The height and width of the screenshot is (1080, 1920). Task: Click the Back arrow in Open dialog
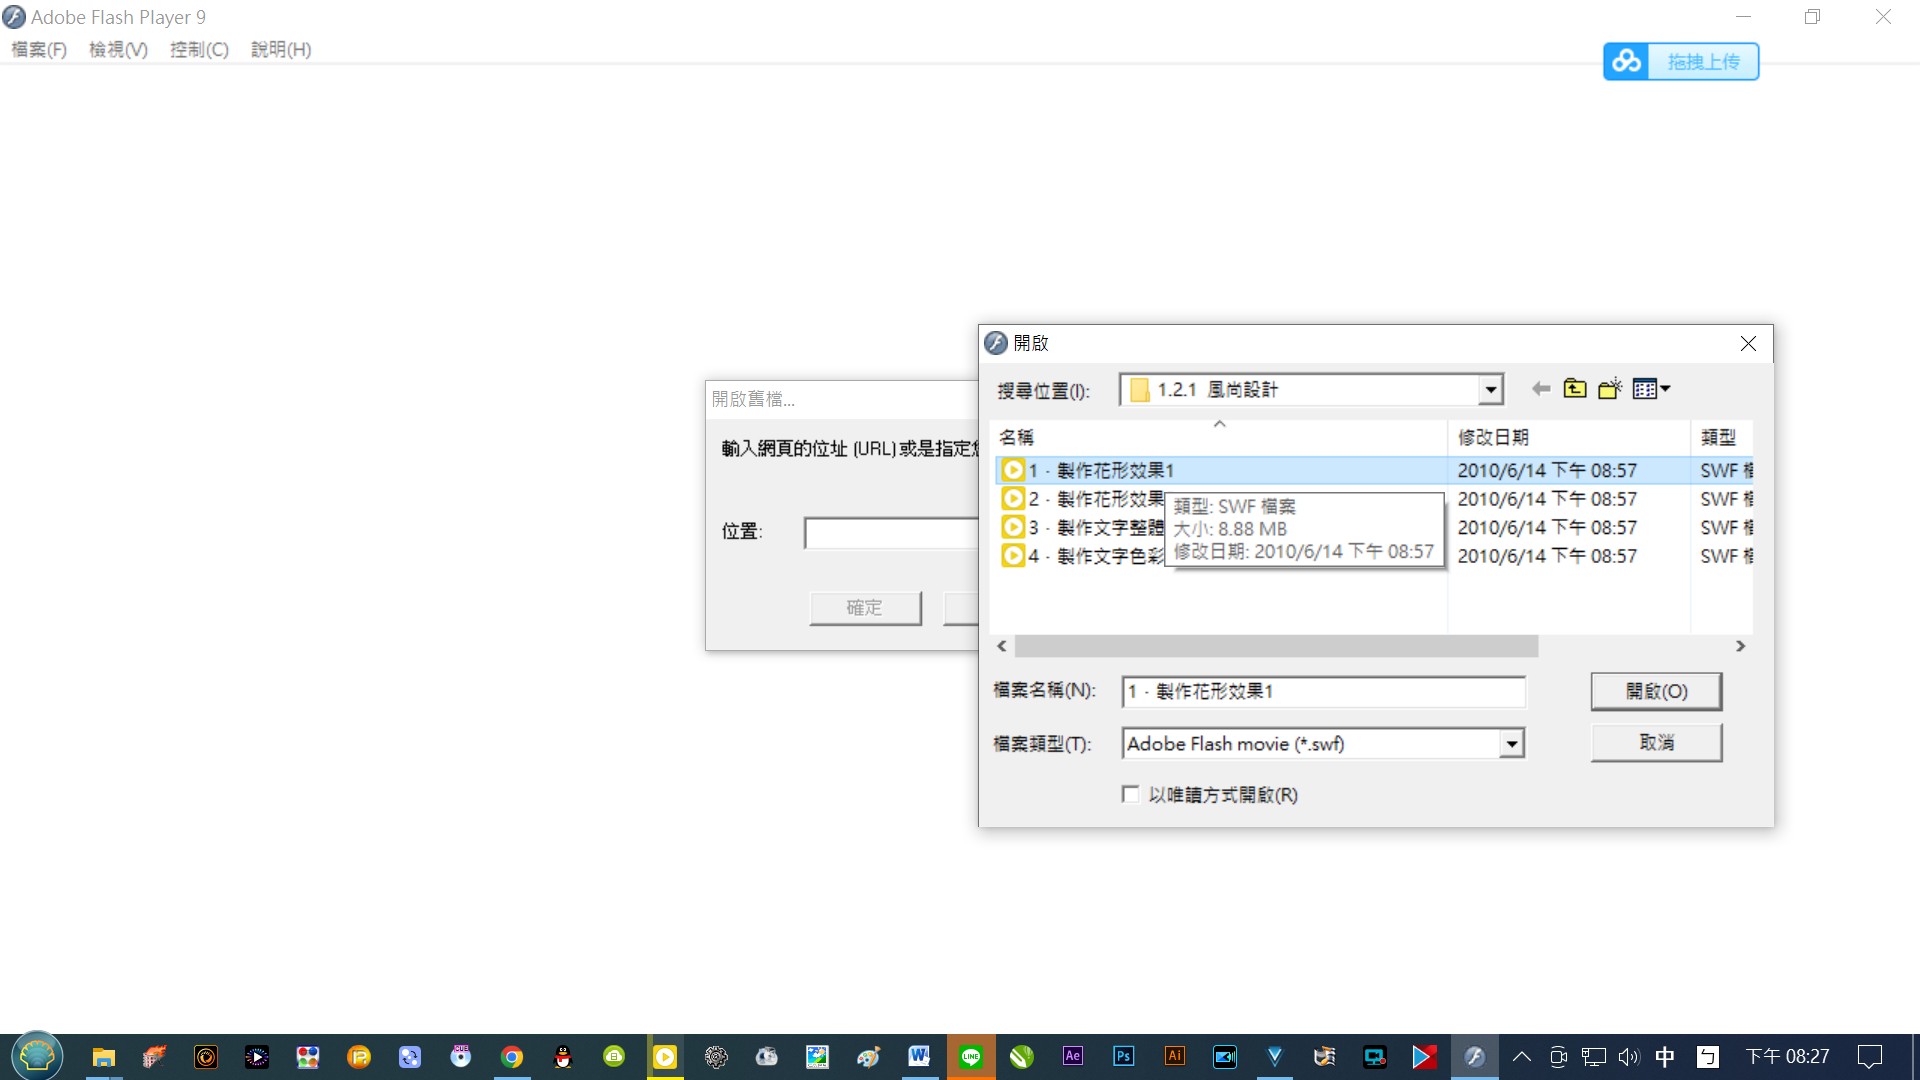[1541, 389]
